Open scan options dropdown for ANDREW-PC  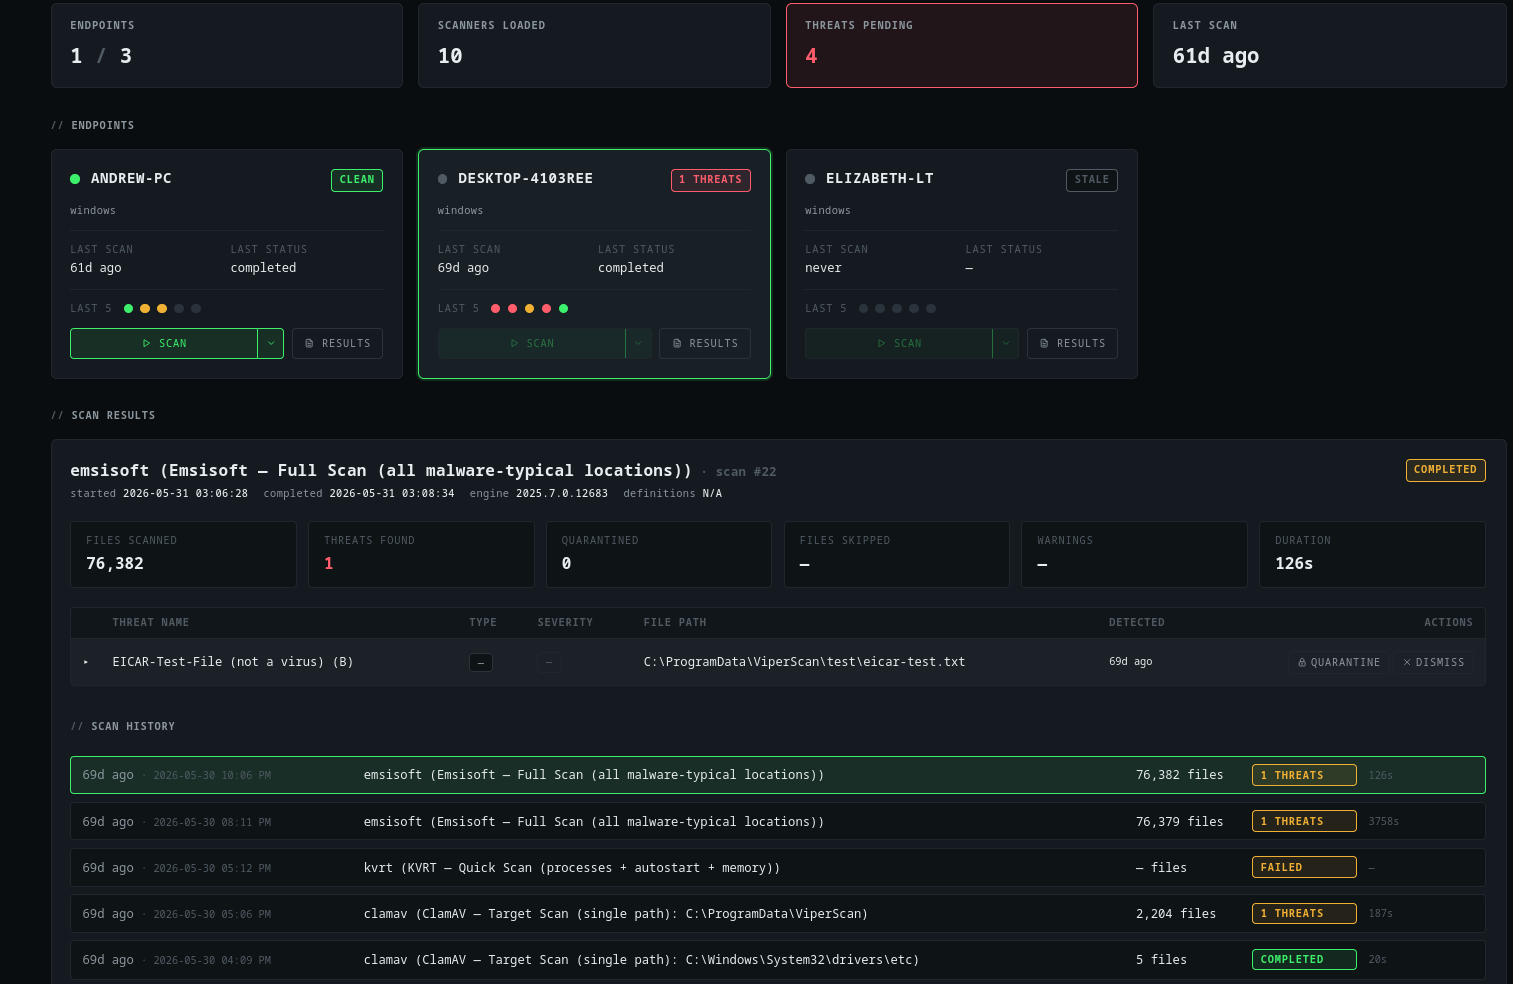click(271, 343)
